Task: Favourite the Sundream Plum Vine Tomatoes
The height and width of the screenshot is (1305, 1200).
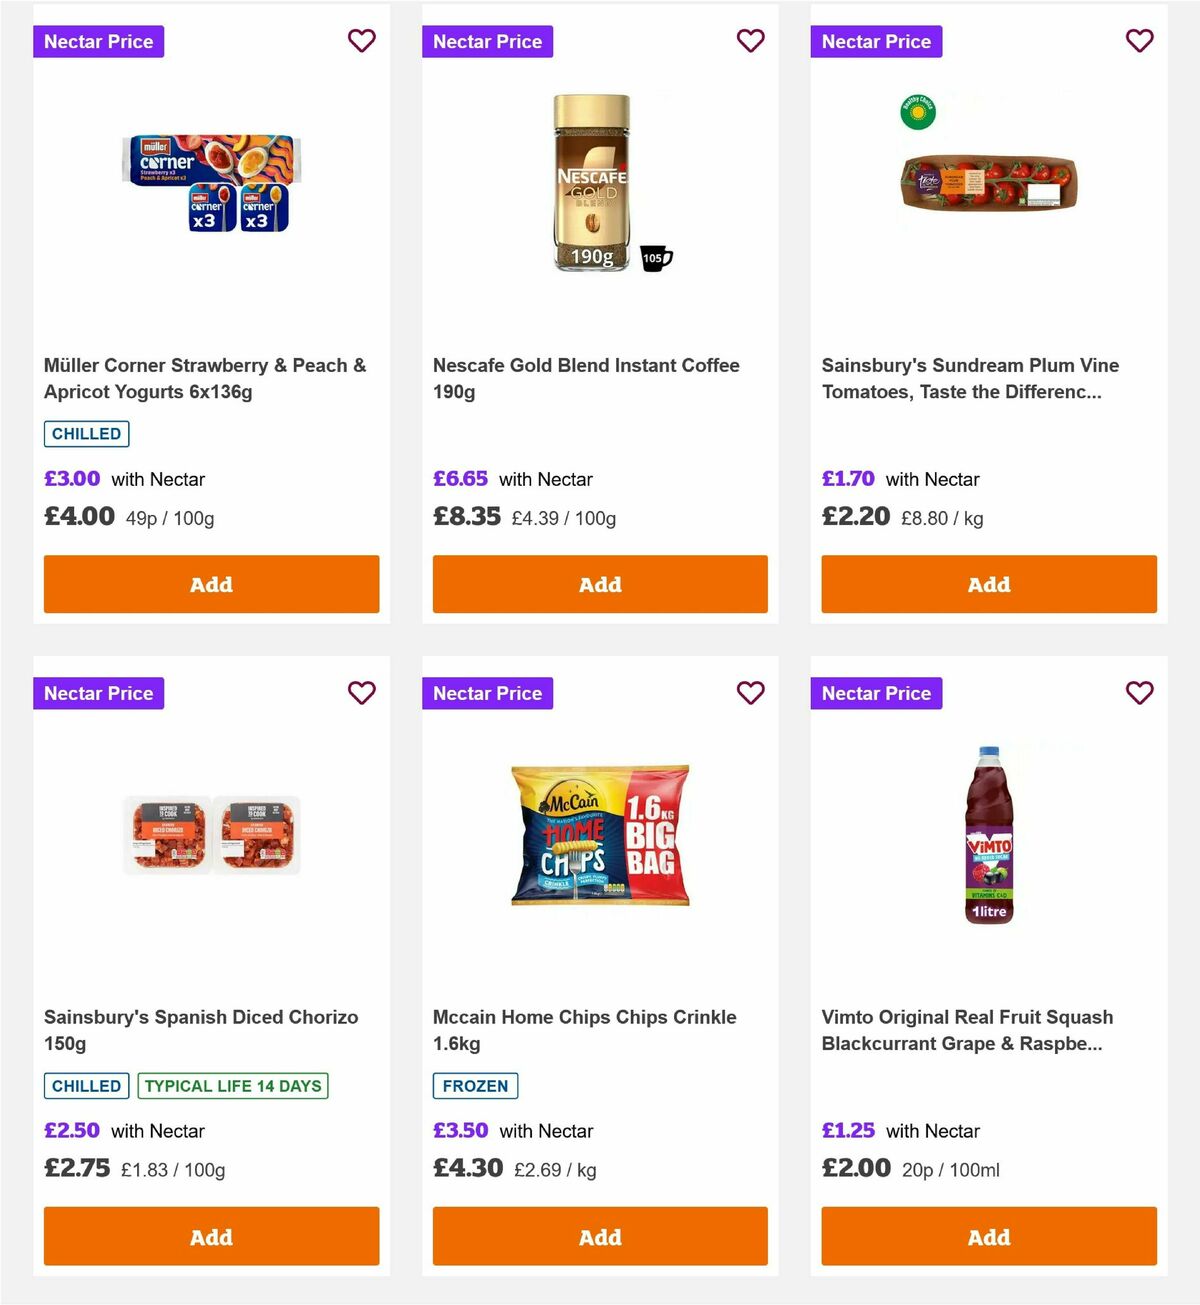Action: [1139, 40]
